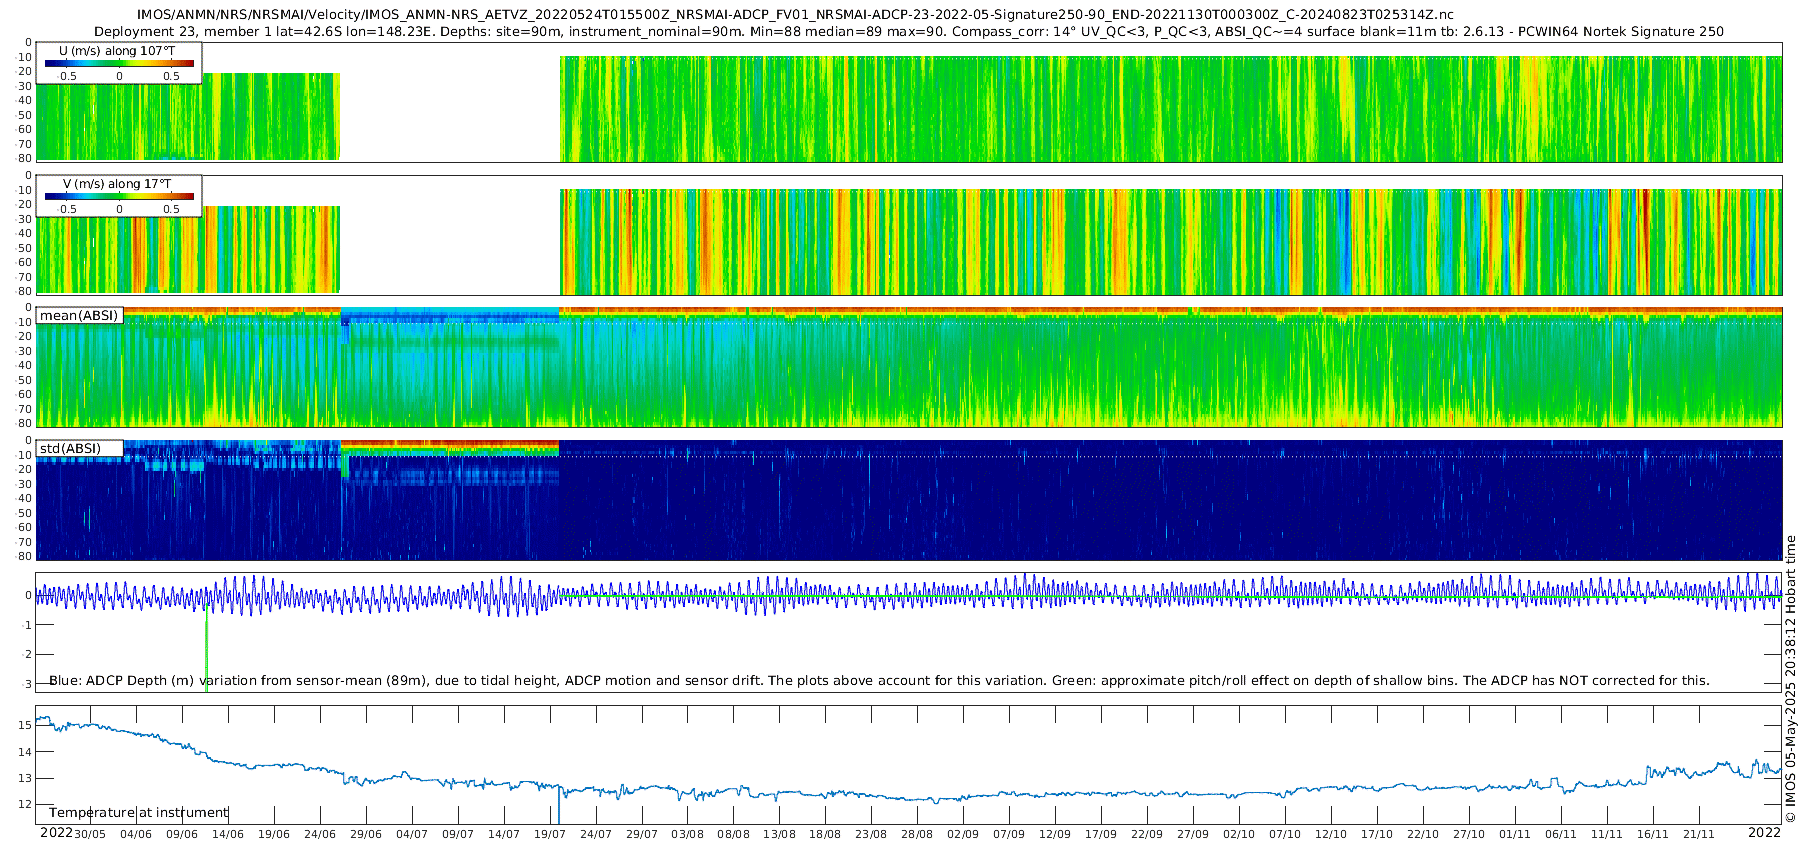
Task: Click the 02/09 date tick label
Action: pyautogui.click(x=963, y=834)
